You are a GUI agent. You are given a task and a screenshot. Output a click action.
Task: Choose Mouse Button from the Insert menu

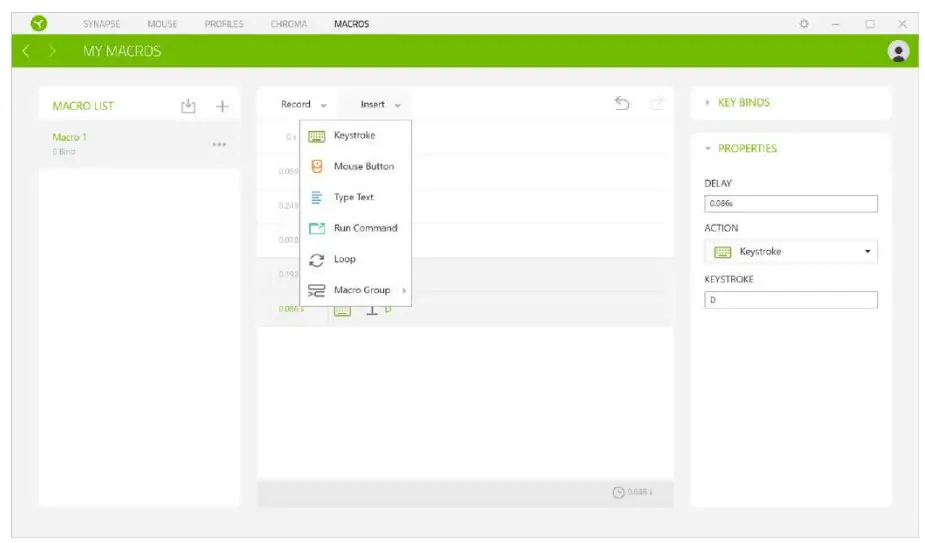point(355,166)
